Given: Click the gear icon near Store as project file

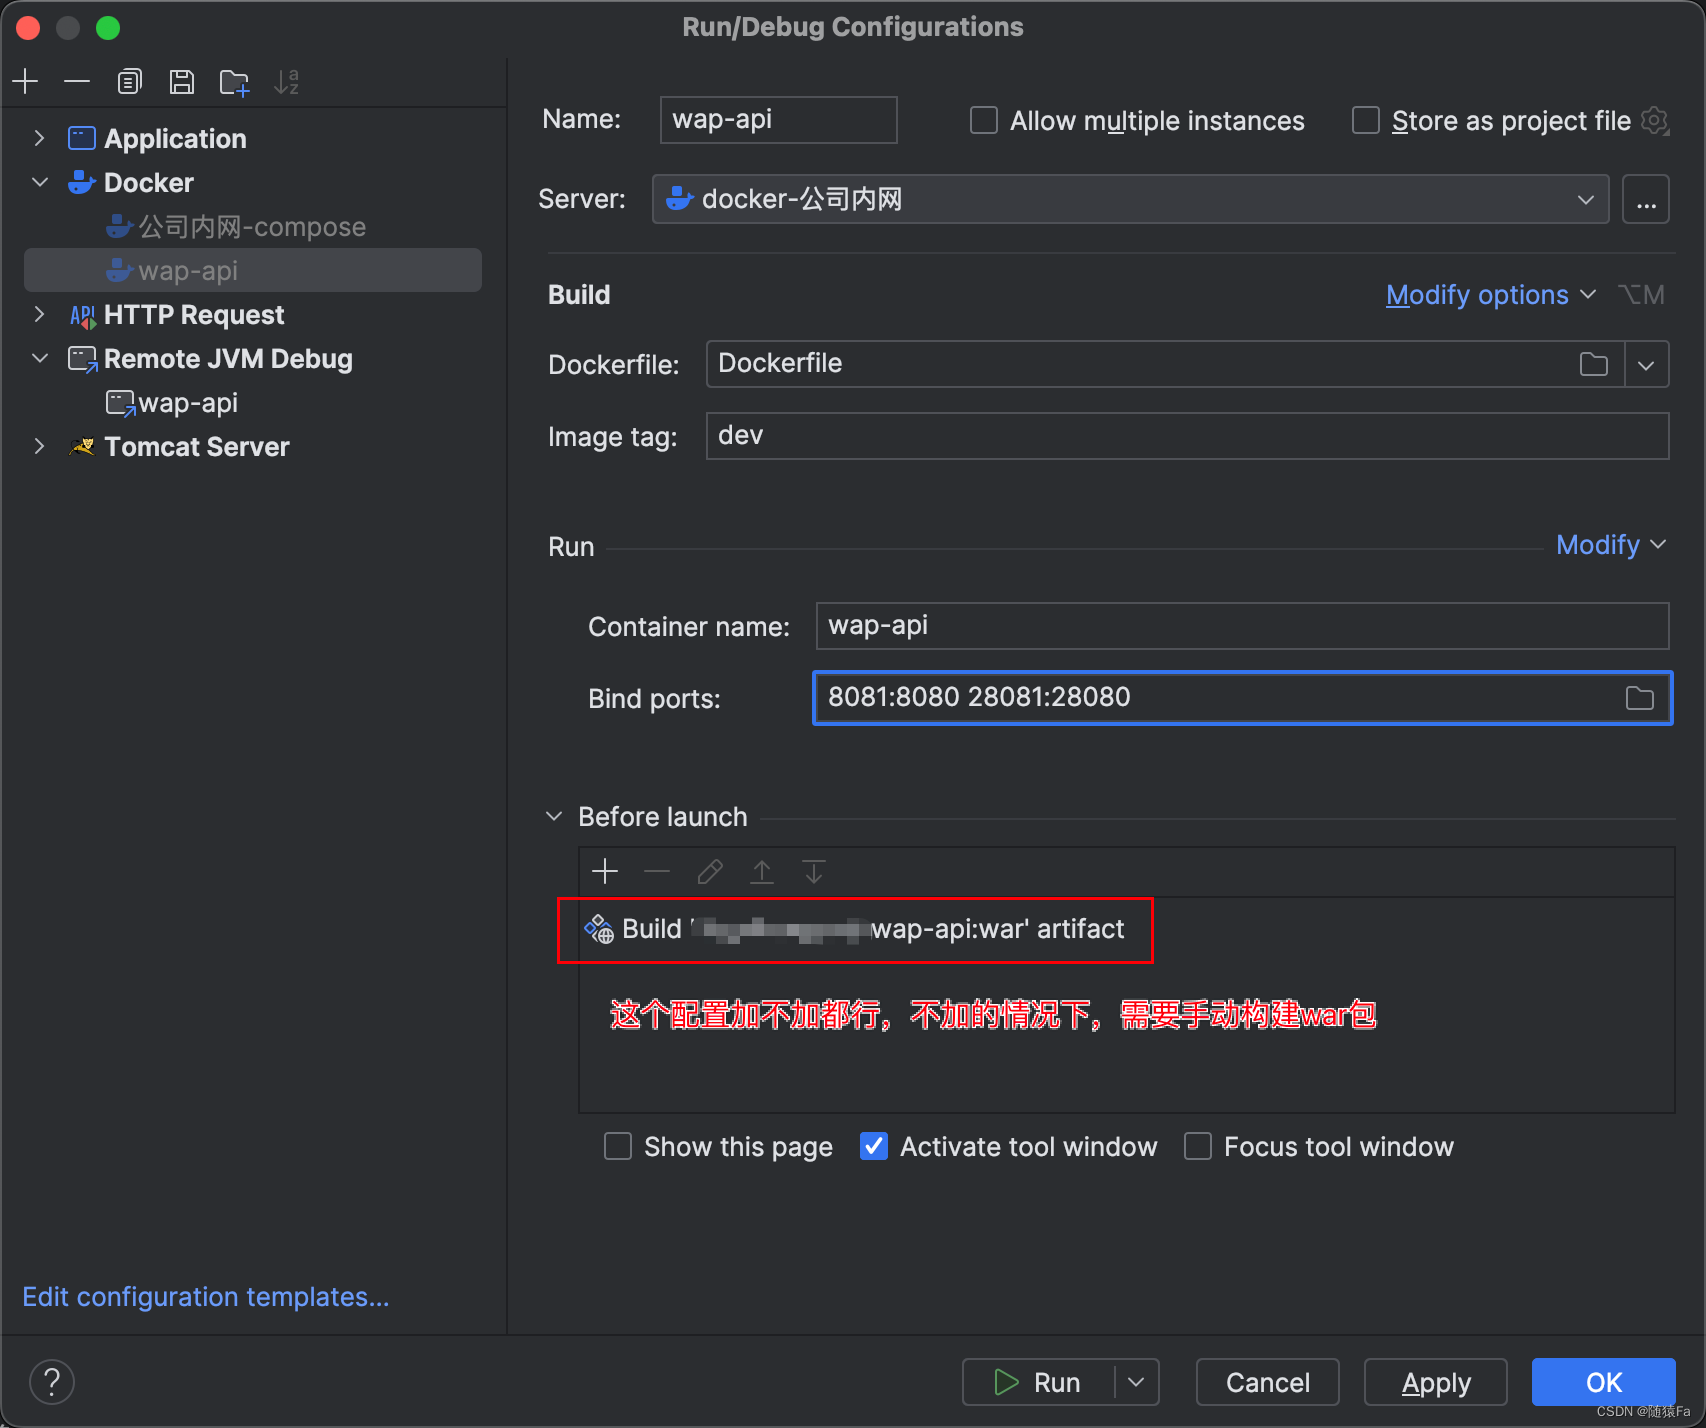Looking at the screenshot, I should (x=1656, y=120).
